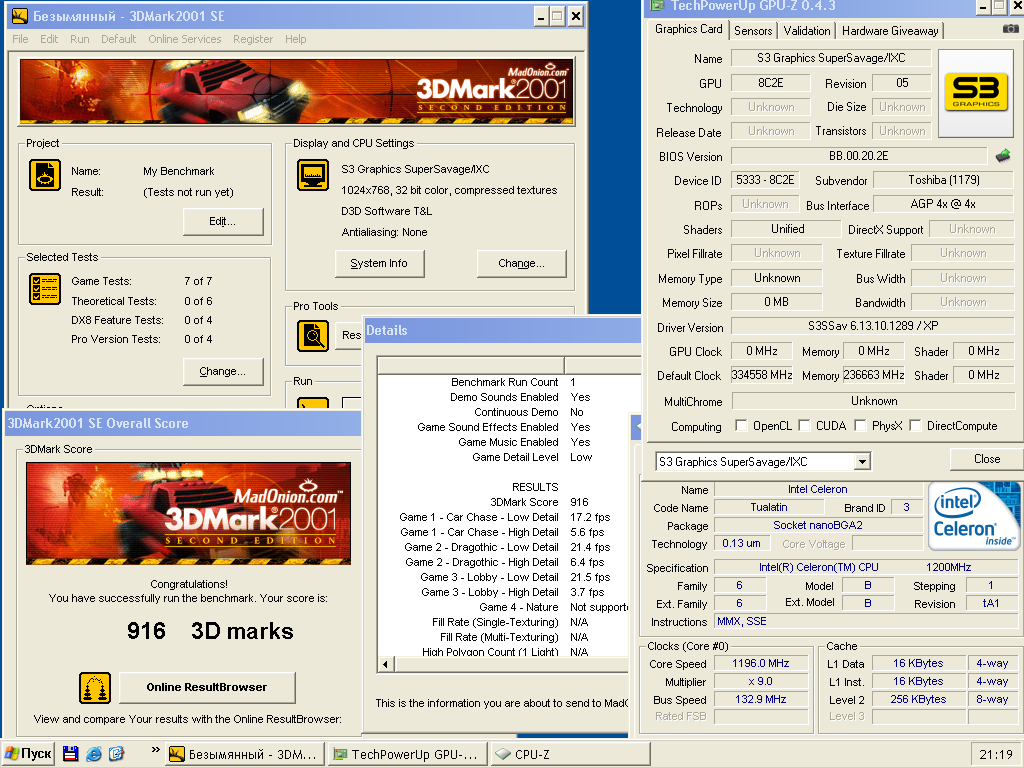The height and width of the screenshot is (768, 1024).
Task: Click the Pro Tools magnifier icon
Action: click(x=313, y=336)
